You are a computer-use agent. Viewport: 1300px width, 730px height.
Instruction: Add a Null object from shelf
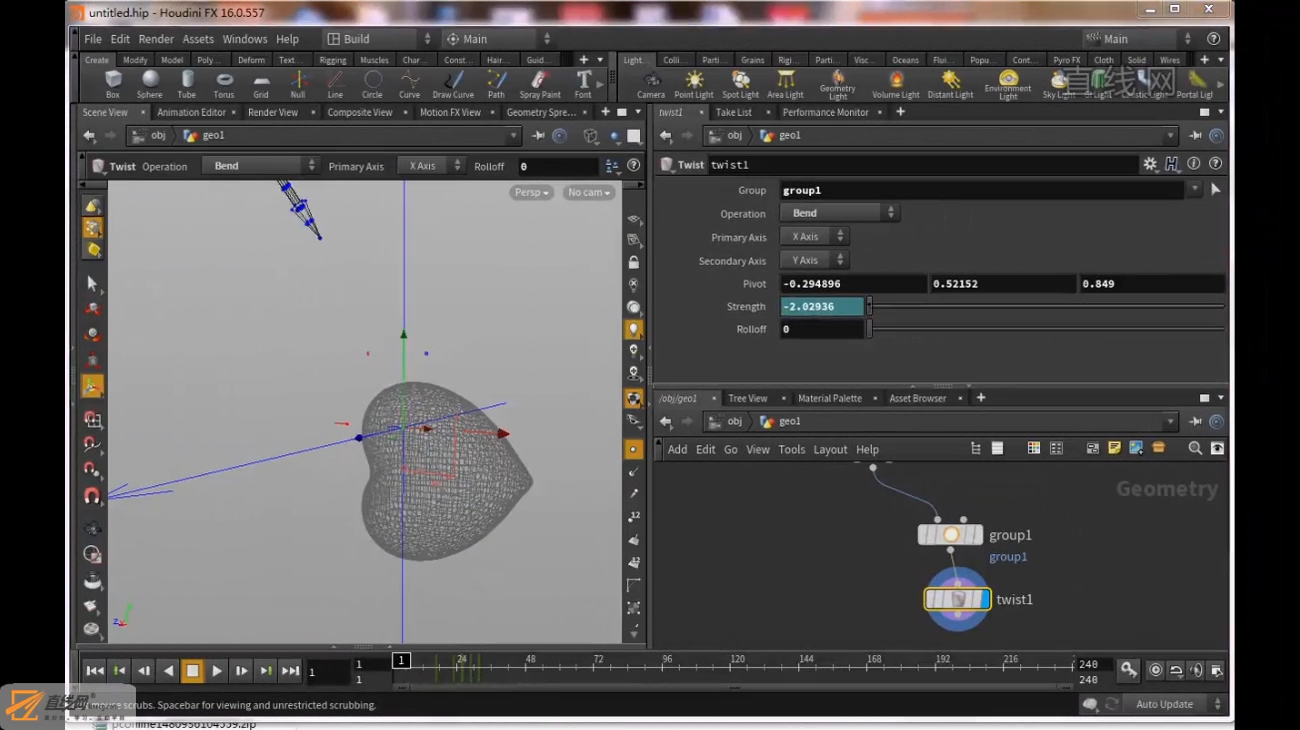click(x=298, y=84)
